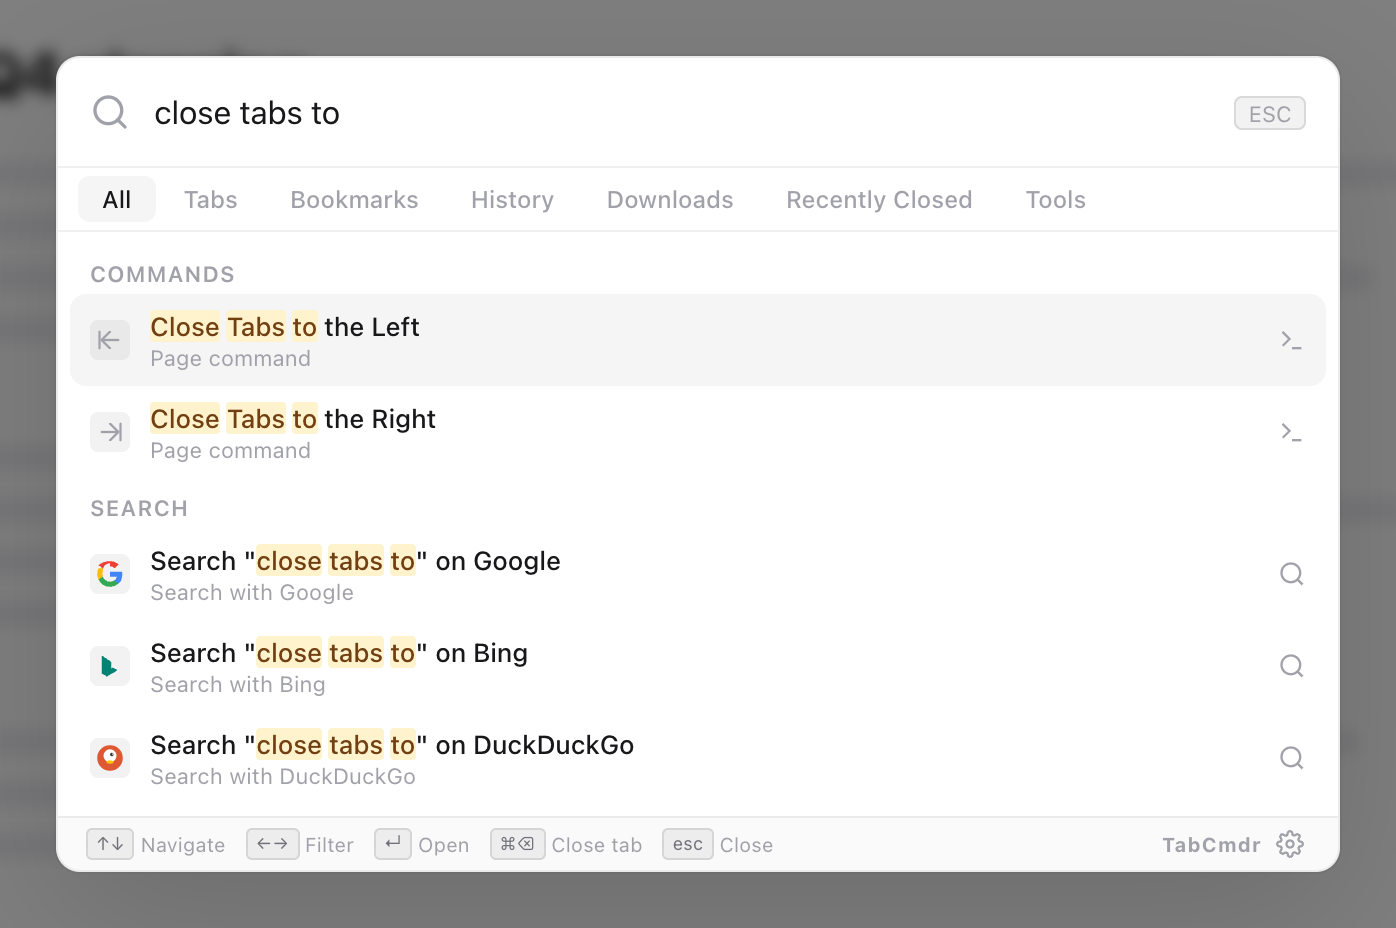Click the terminal prompt icon on Close Tabs to the Right
The height and width of the screenshot is (928, 1396).
(1291, 432)
